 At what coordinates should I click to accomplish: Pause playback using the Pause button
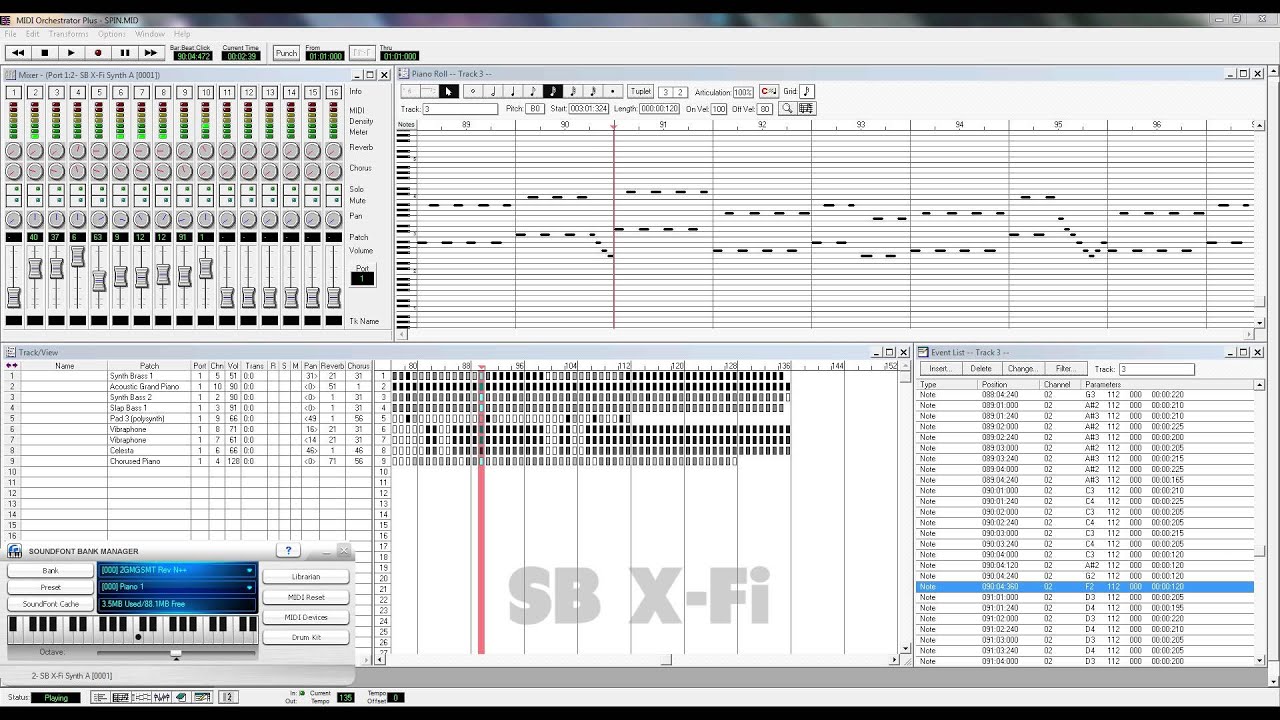125,53
